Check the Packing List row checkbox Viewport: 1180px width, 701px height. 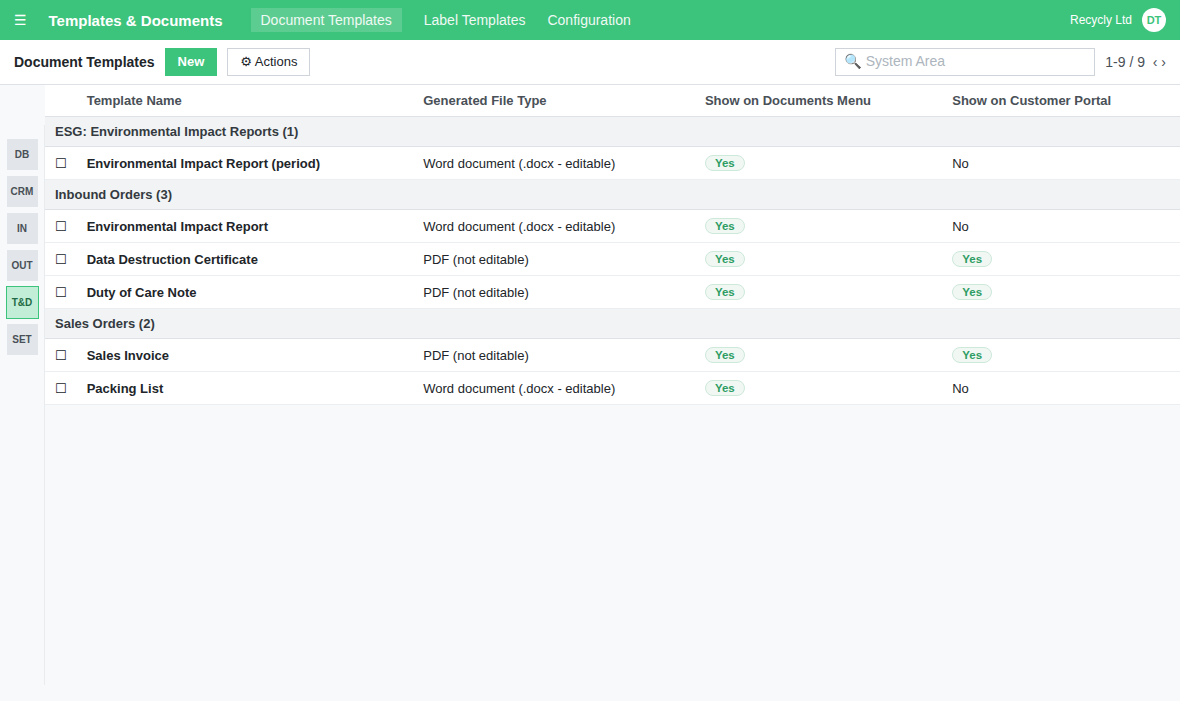pyautogui.click(x=61, y=388)
